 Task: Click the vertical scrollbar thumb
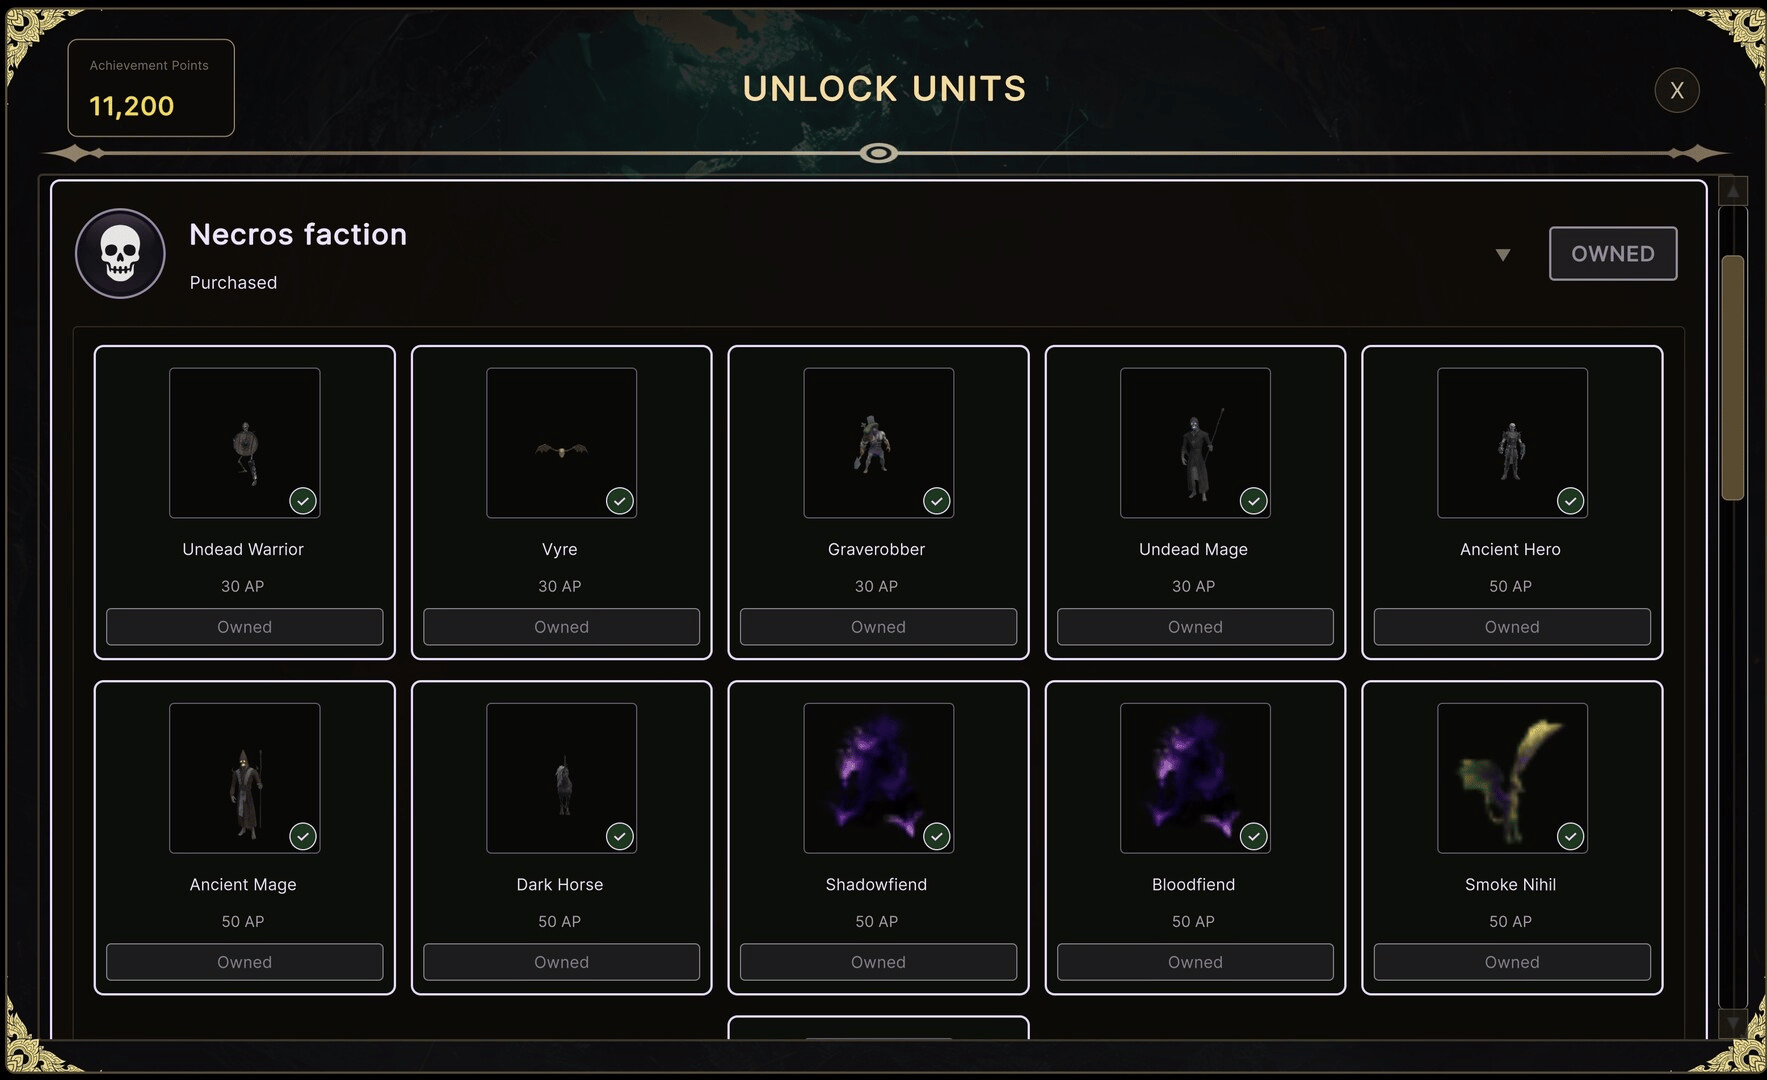pyautogui.click(x=1733, y=377)
